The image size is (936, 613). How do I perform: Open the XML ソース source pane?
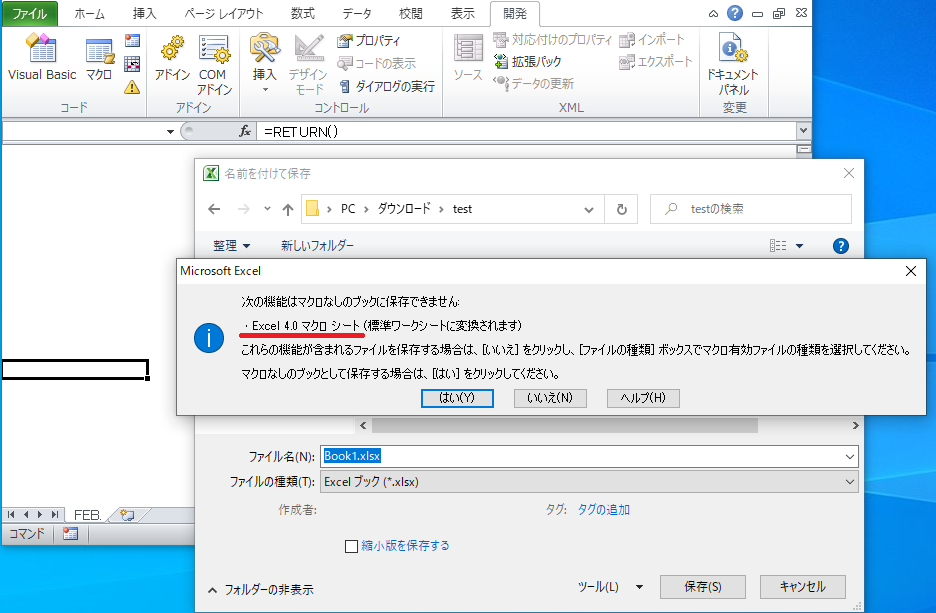(468, 57)
